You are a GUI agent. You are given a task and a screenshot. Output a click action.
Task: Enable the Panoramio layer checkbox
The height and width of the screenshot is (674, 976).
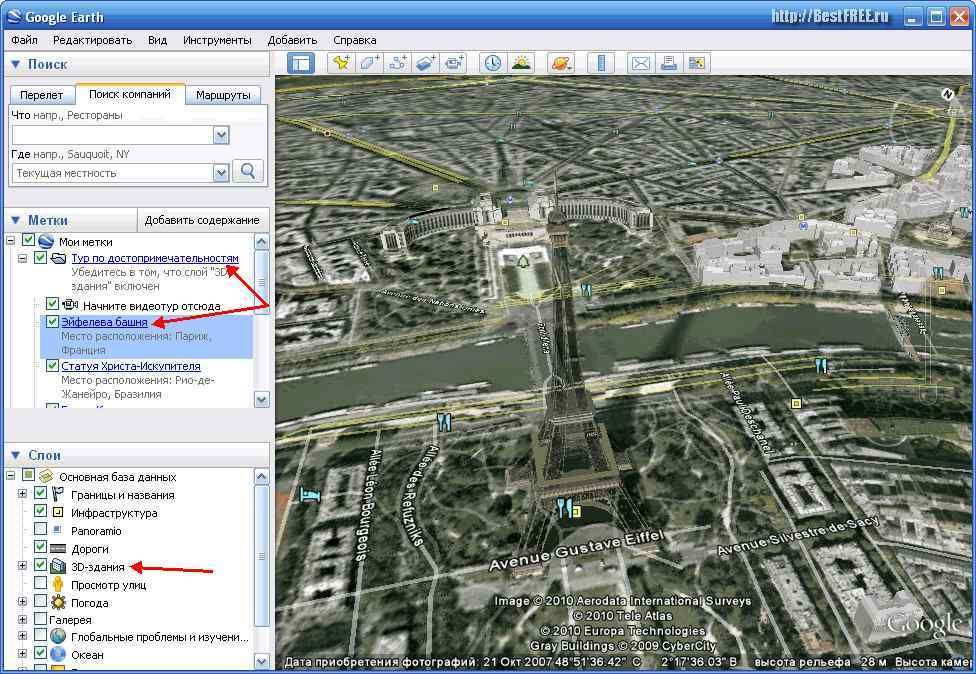(40, 530)
